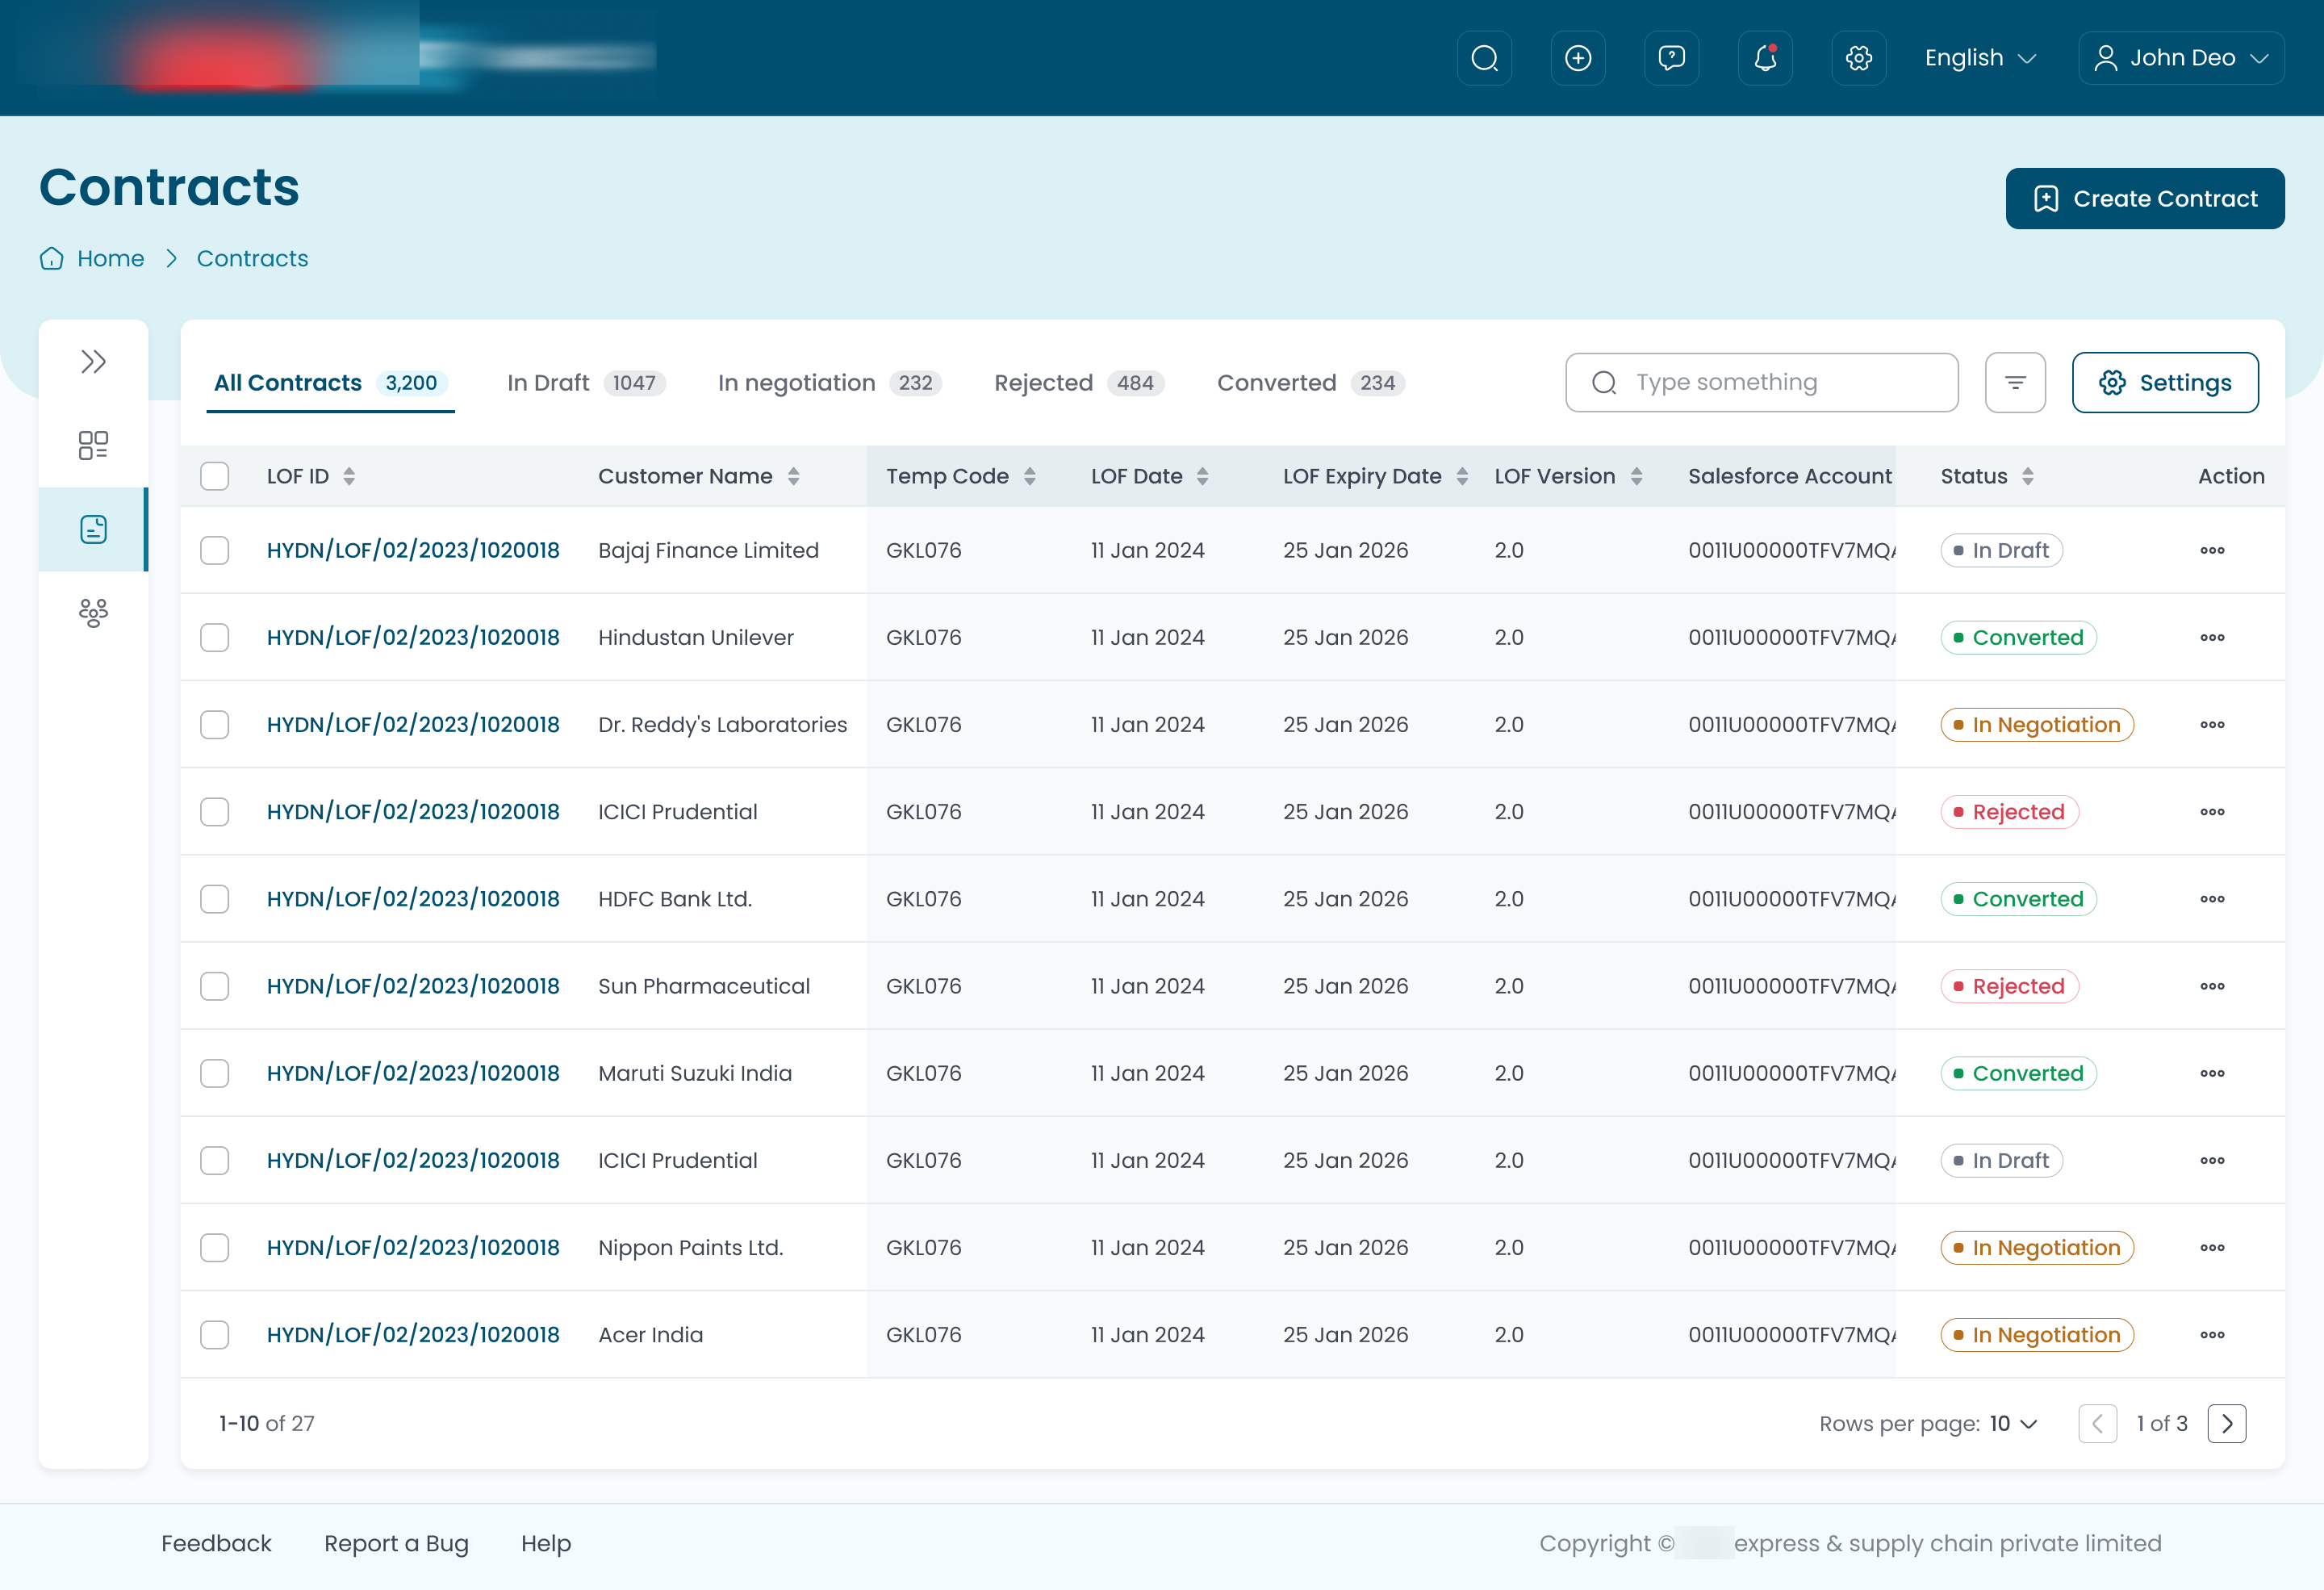Go to previous page arrow
This screenshot has width=2324, height=1590.
pyautogui.click(x=2097, y=1423)
